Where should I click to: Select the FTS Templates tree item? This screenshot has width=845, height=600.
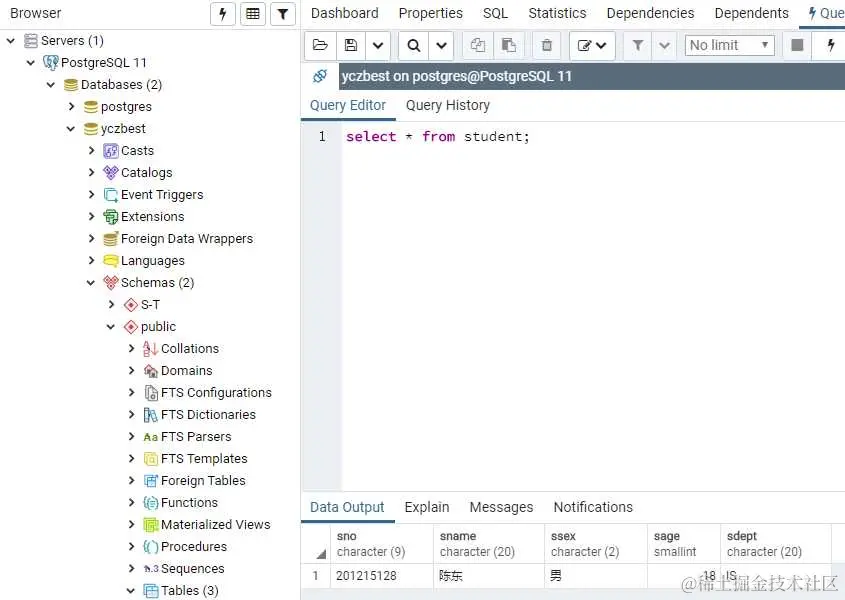[x=204, y=459]
